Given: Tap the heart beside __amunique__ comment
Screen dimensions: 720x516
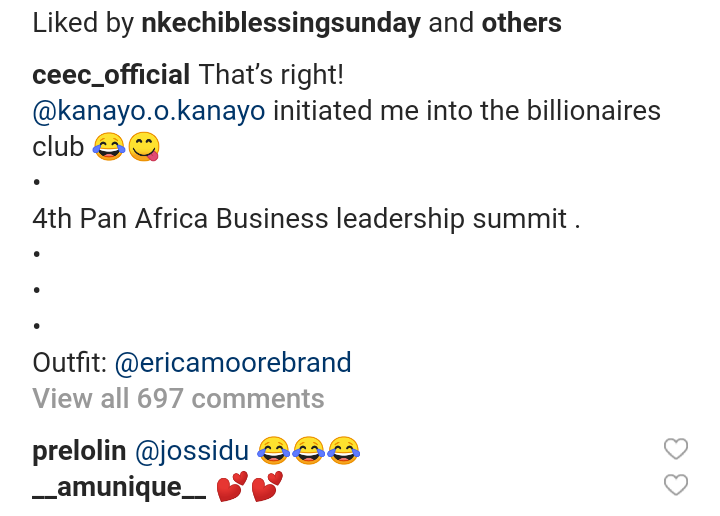Looking at the screenshot, I should coord(676,486).
